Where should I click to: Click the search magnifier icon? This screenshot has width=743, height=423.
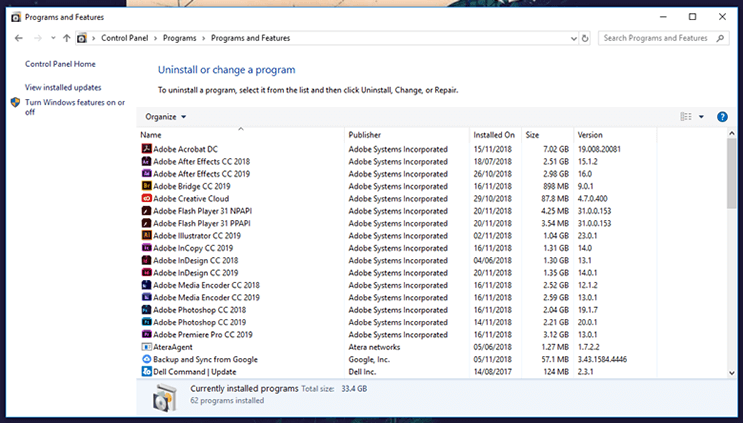(x=720, y=38)
